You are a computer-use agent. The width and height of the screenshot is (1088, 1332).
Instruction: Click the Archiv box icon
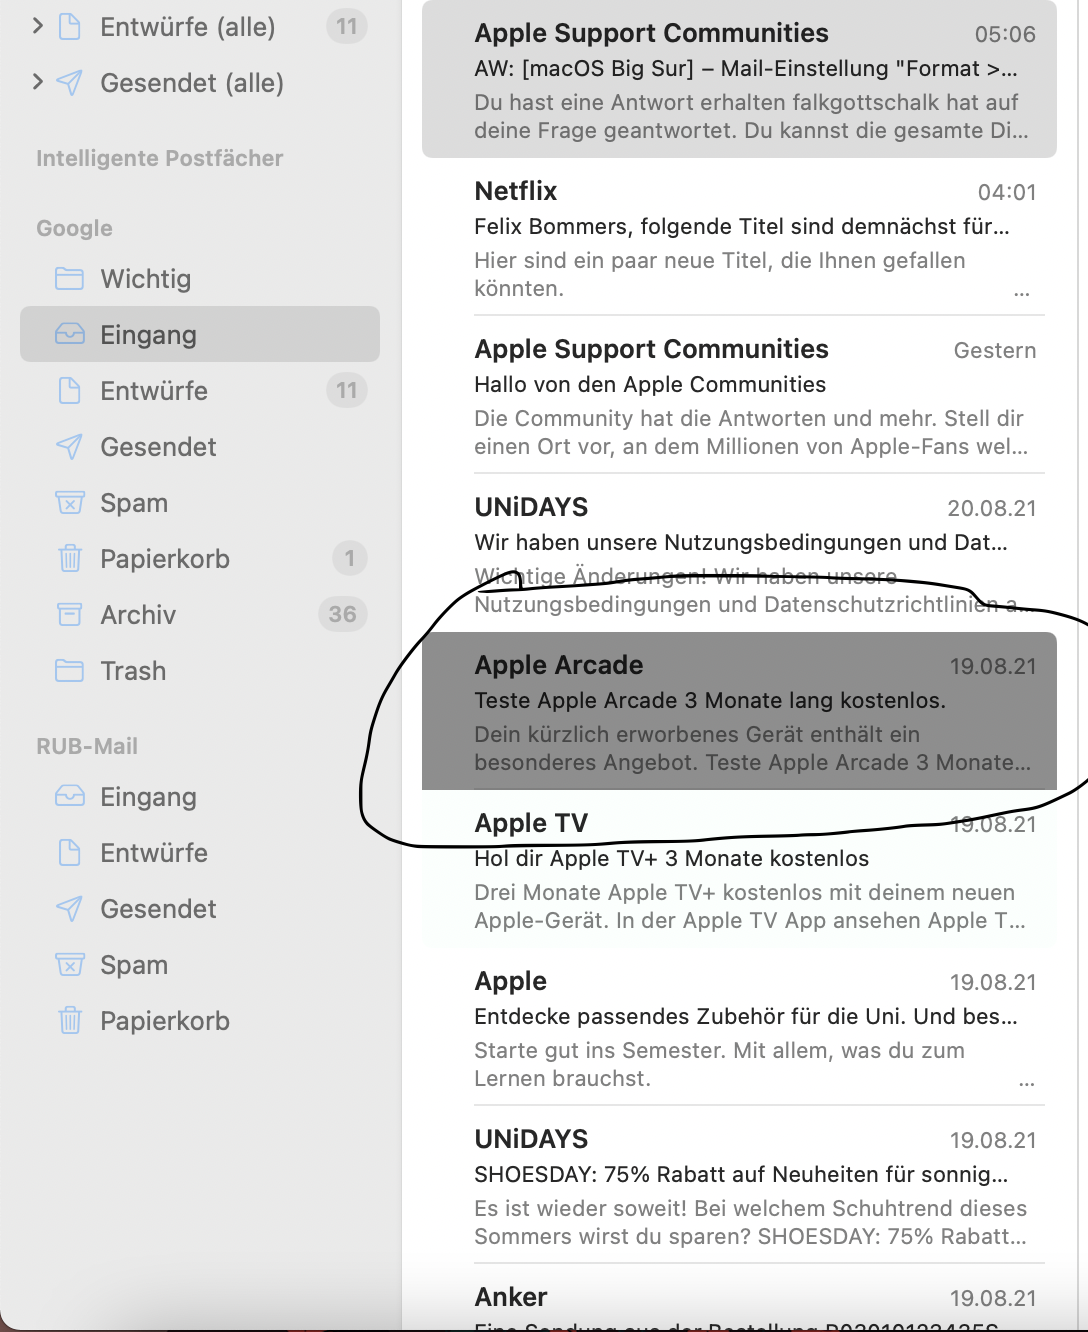(x=69, y=615)
